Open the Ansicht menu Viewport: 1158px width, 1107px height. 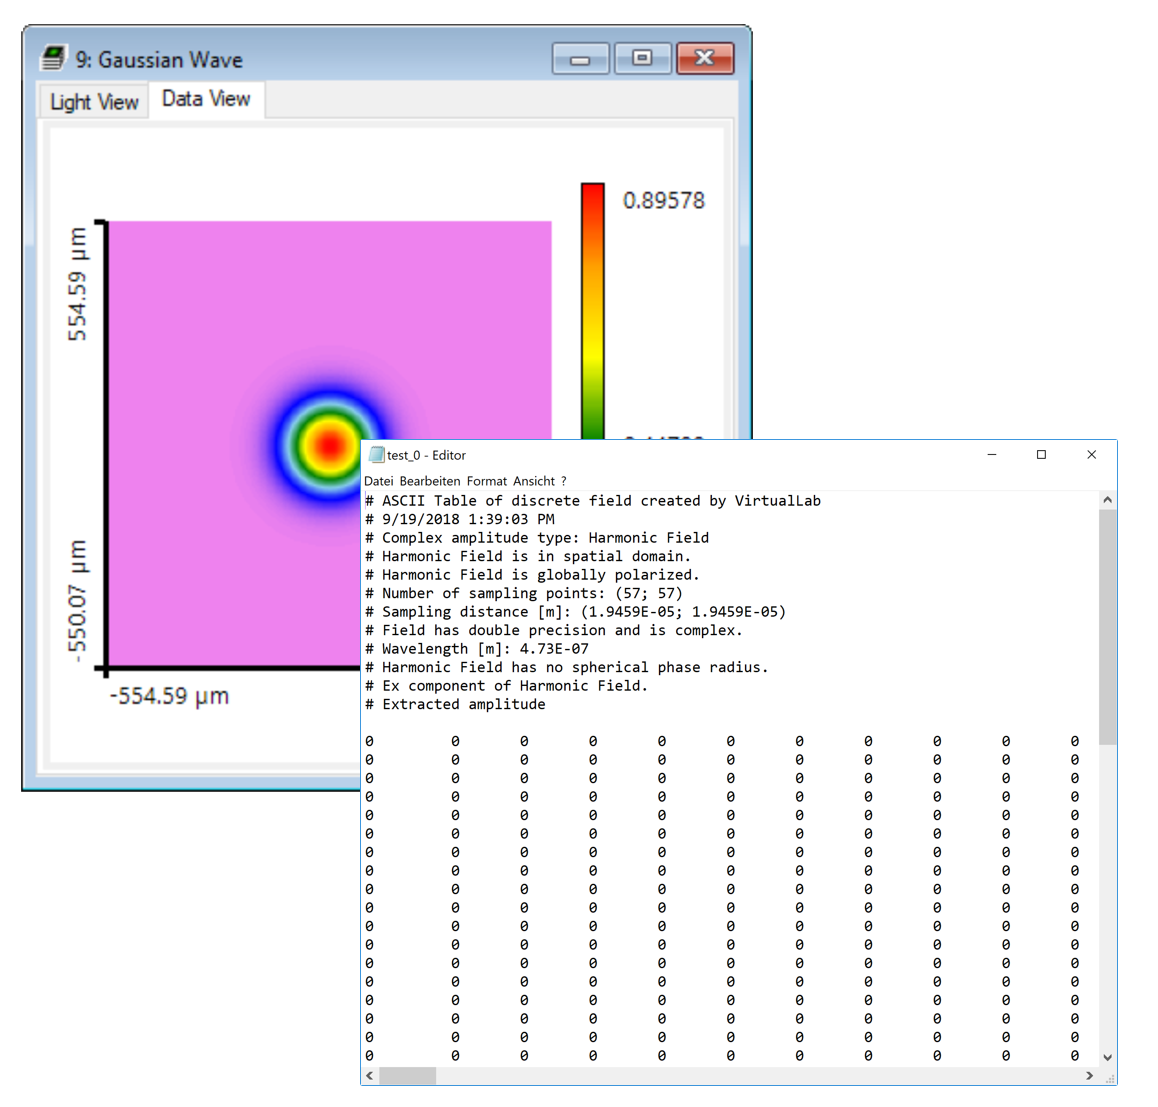tap(534, 481)
